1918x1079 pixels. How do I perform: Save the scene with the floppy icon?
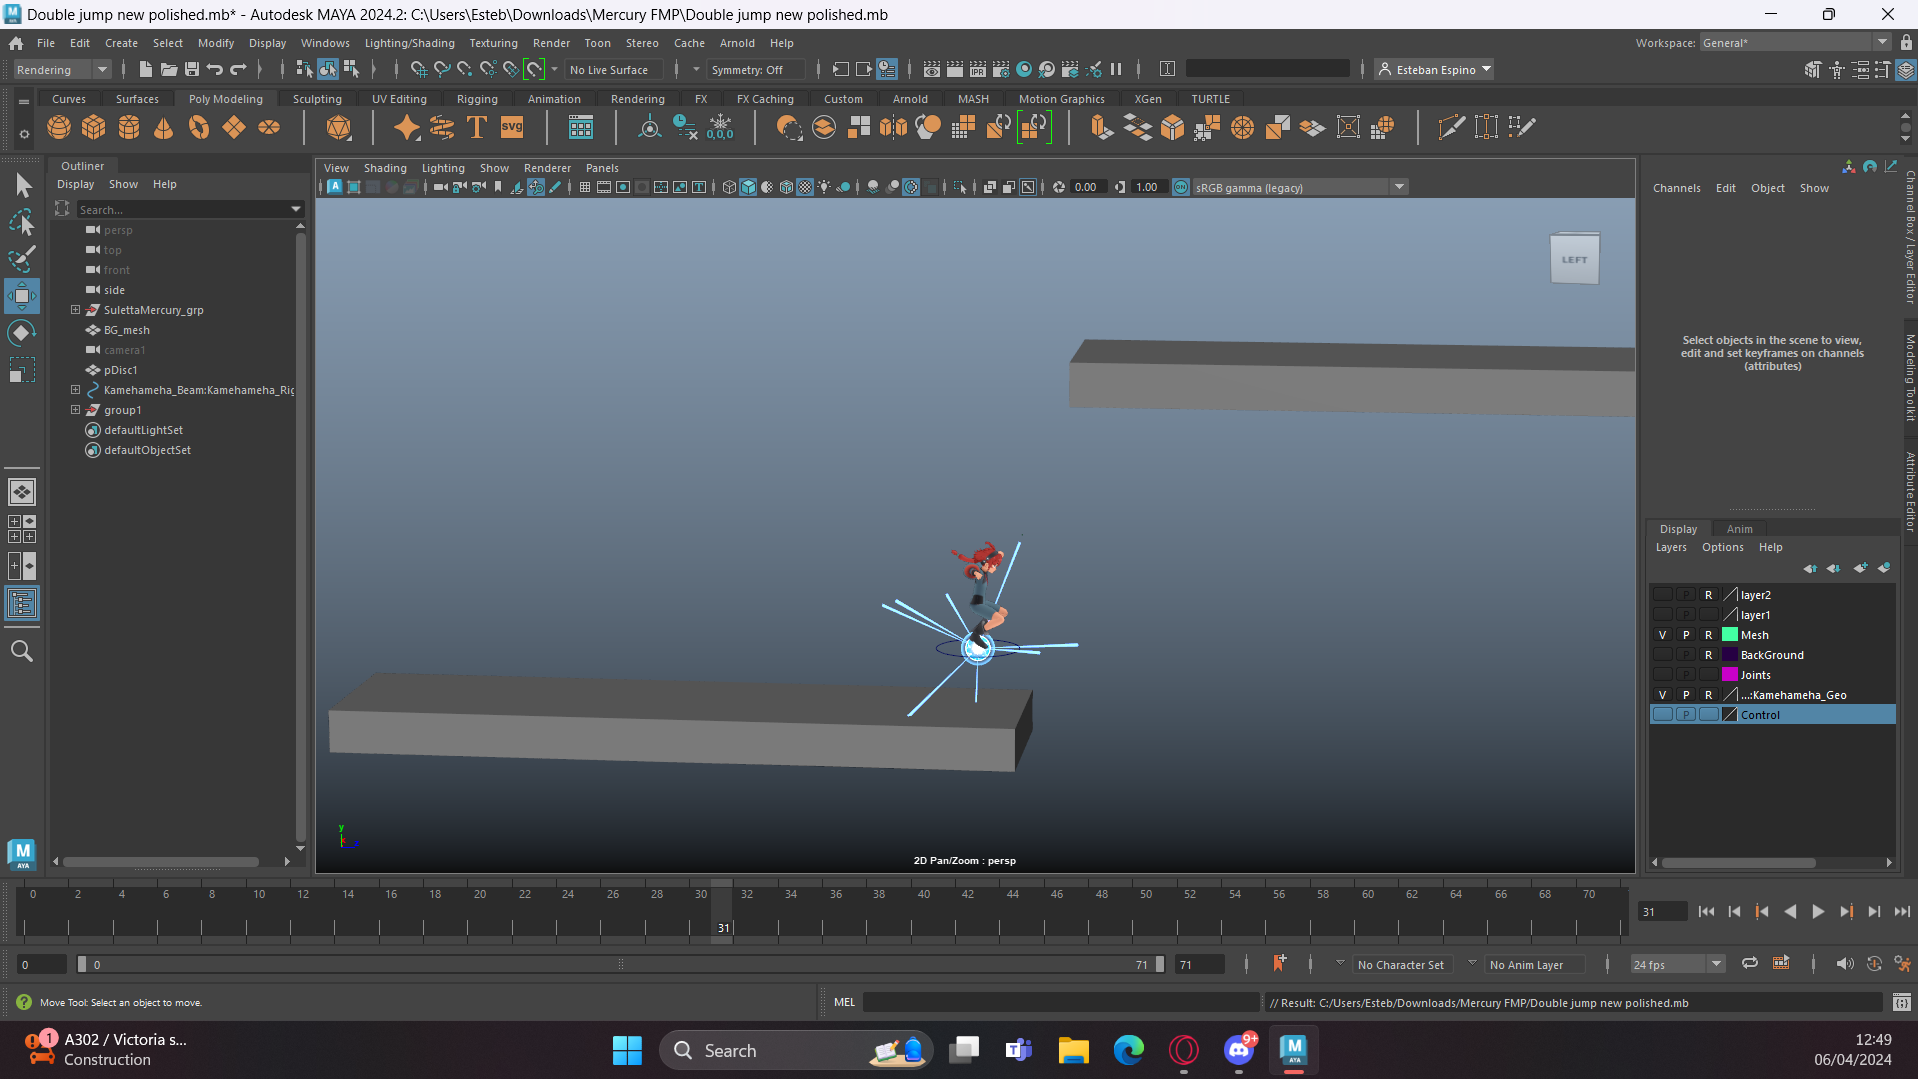191,69
